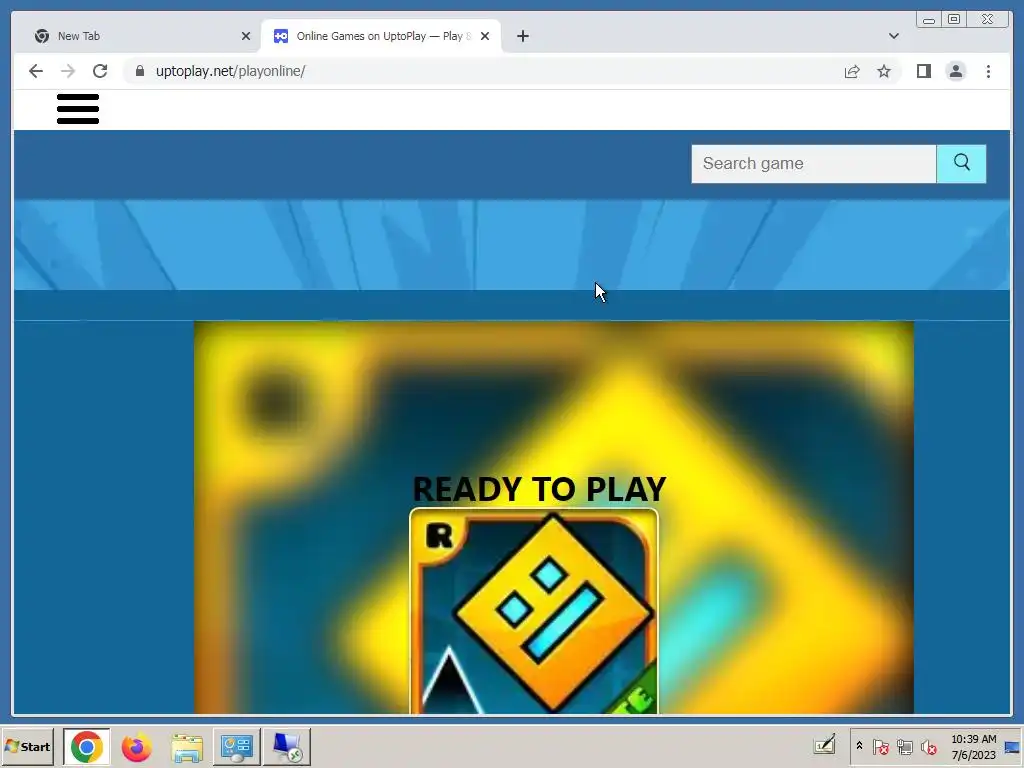Close the Online Games on UptoPlay tab
This screenshot has width=1024, height=768.
[x=485, y=36]
